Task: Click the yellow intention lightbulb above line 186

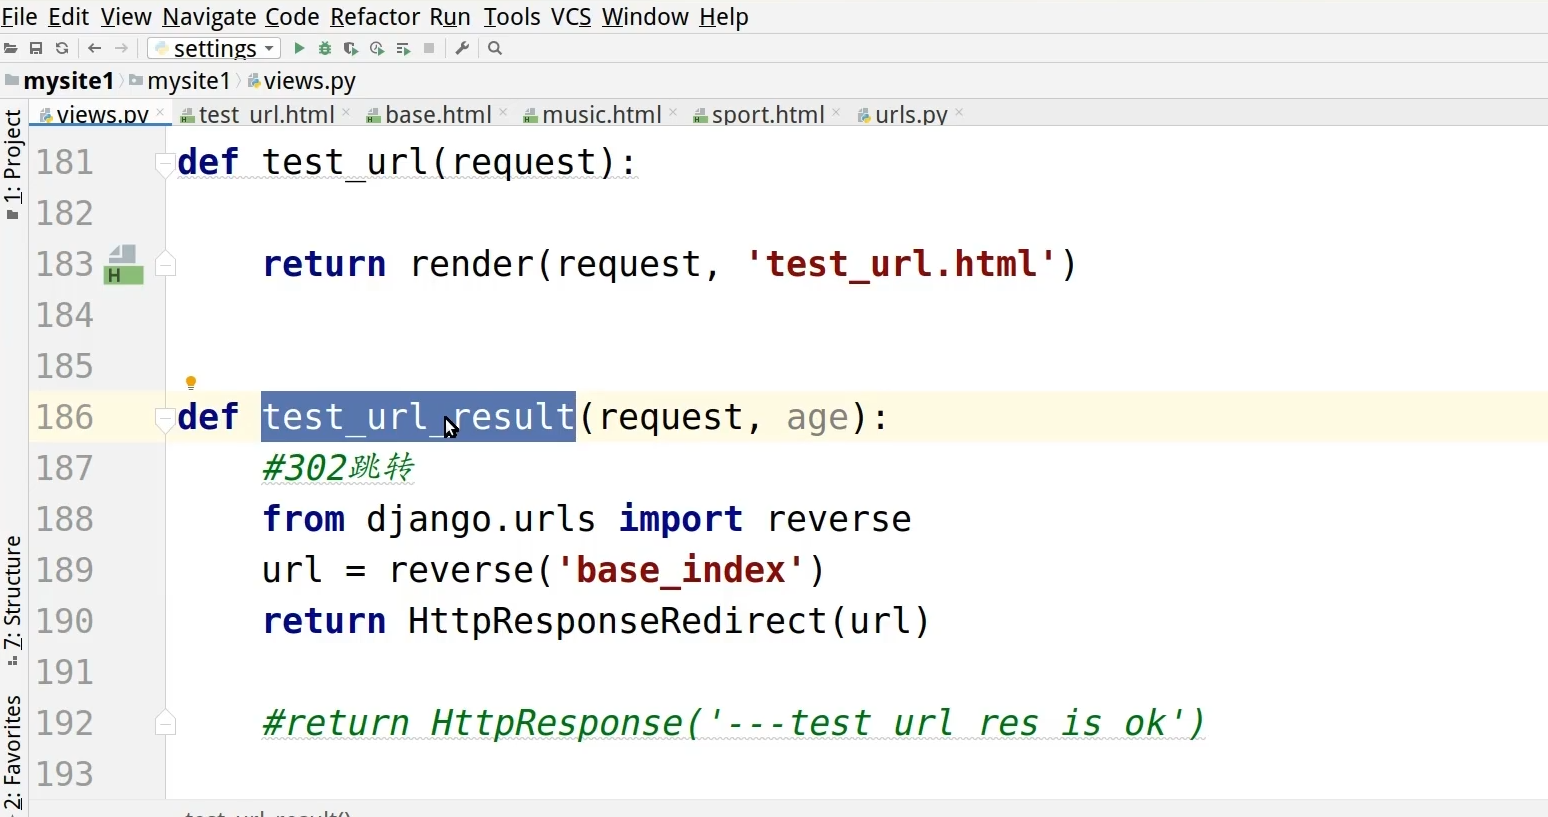Action: pyautogui.click(x=191, y=383)
